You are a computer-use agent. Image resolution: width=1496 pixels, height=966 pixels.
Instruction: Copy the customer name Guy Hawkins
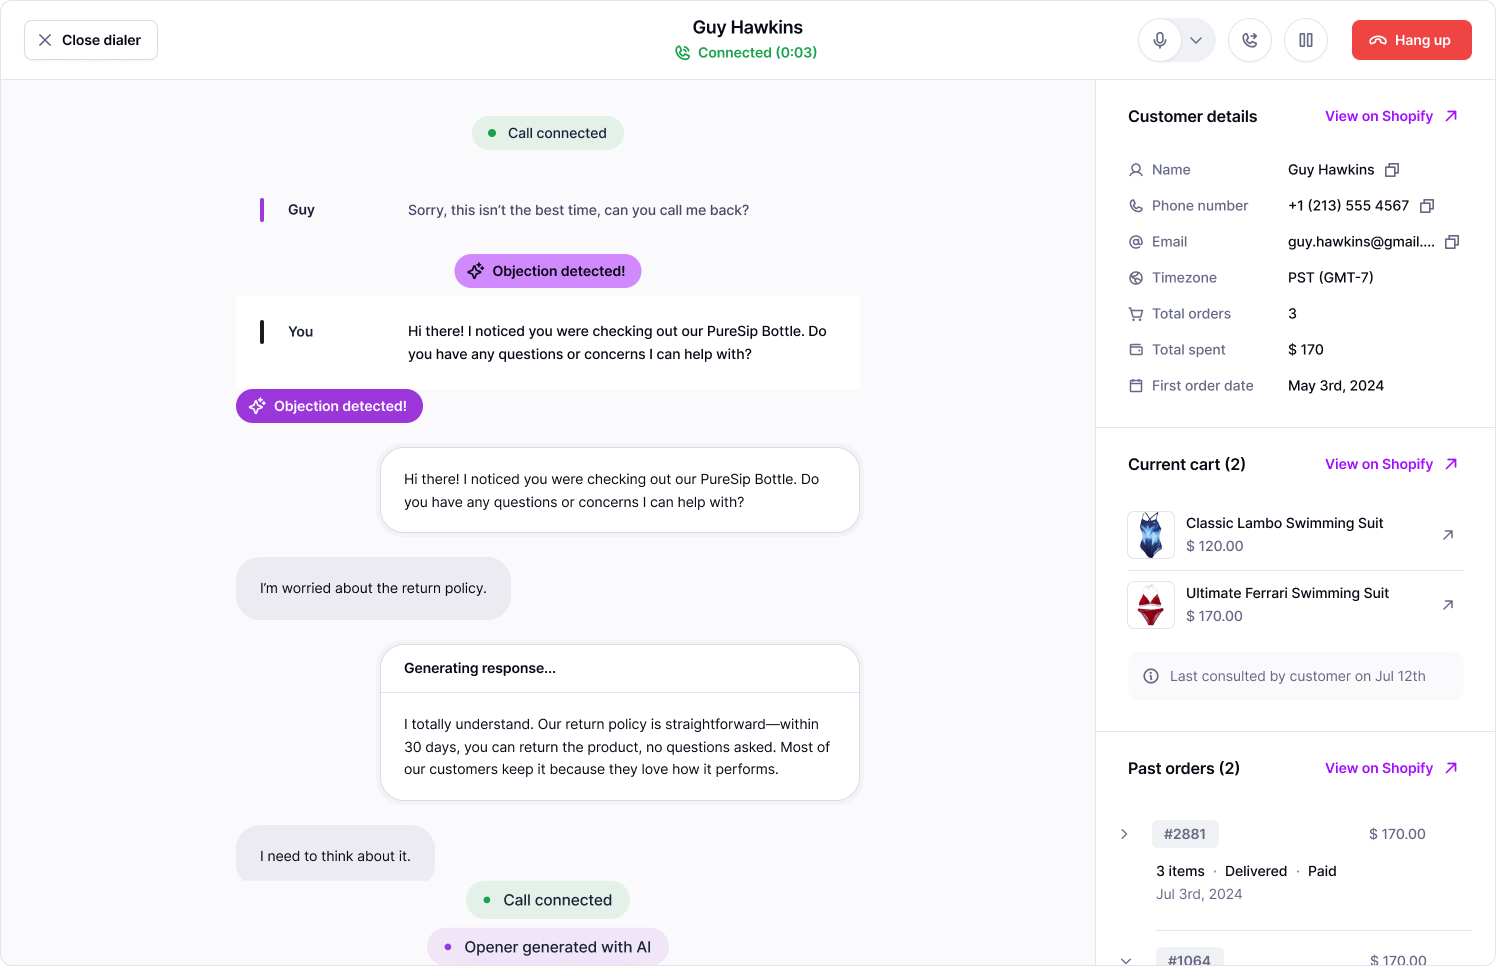[1392, 170]
